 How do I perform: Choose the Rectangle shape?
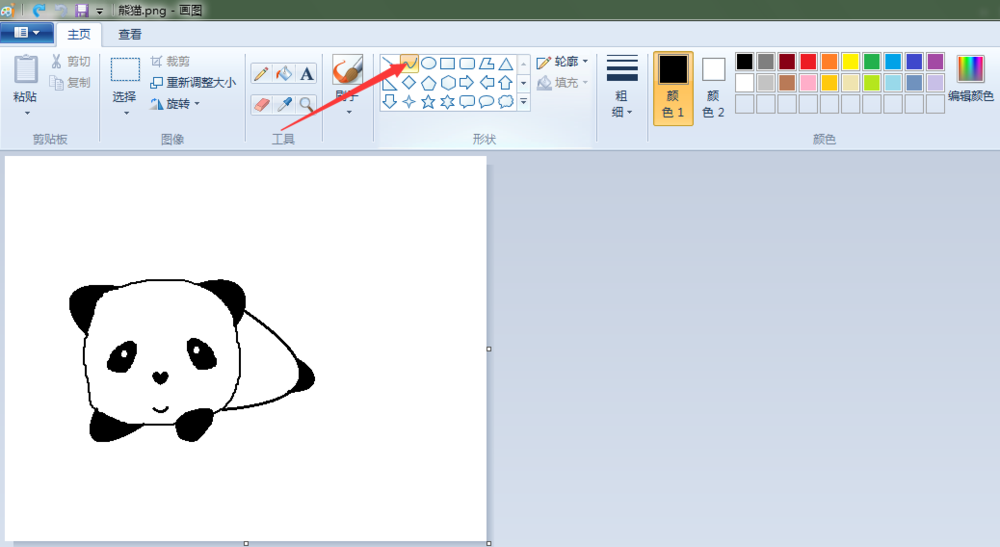point(448,63)
